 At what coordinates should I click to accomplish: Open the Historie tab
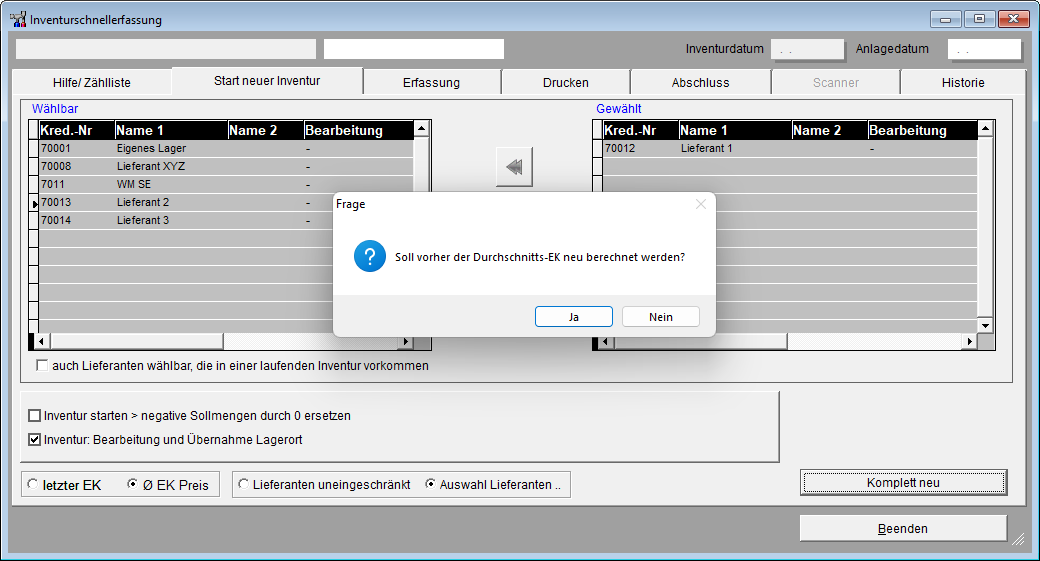point(963,83)
